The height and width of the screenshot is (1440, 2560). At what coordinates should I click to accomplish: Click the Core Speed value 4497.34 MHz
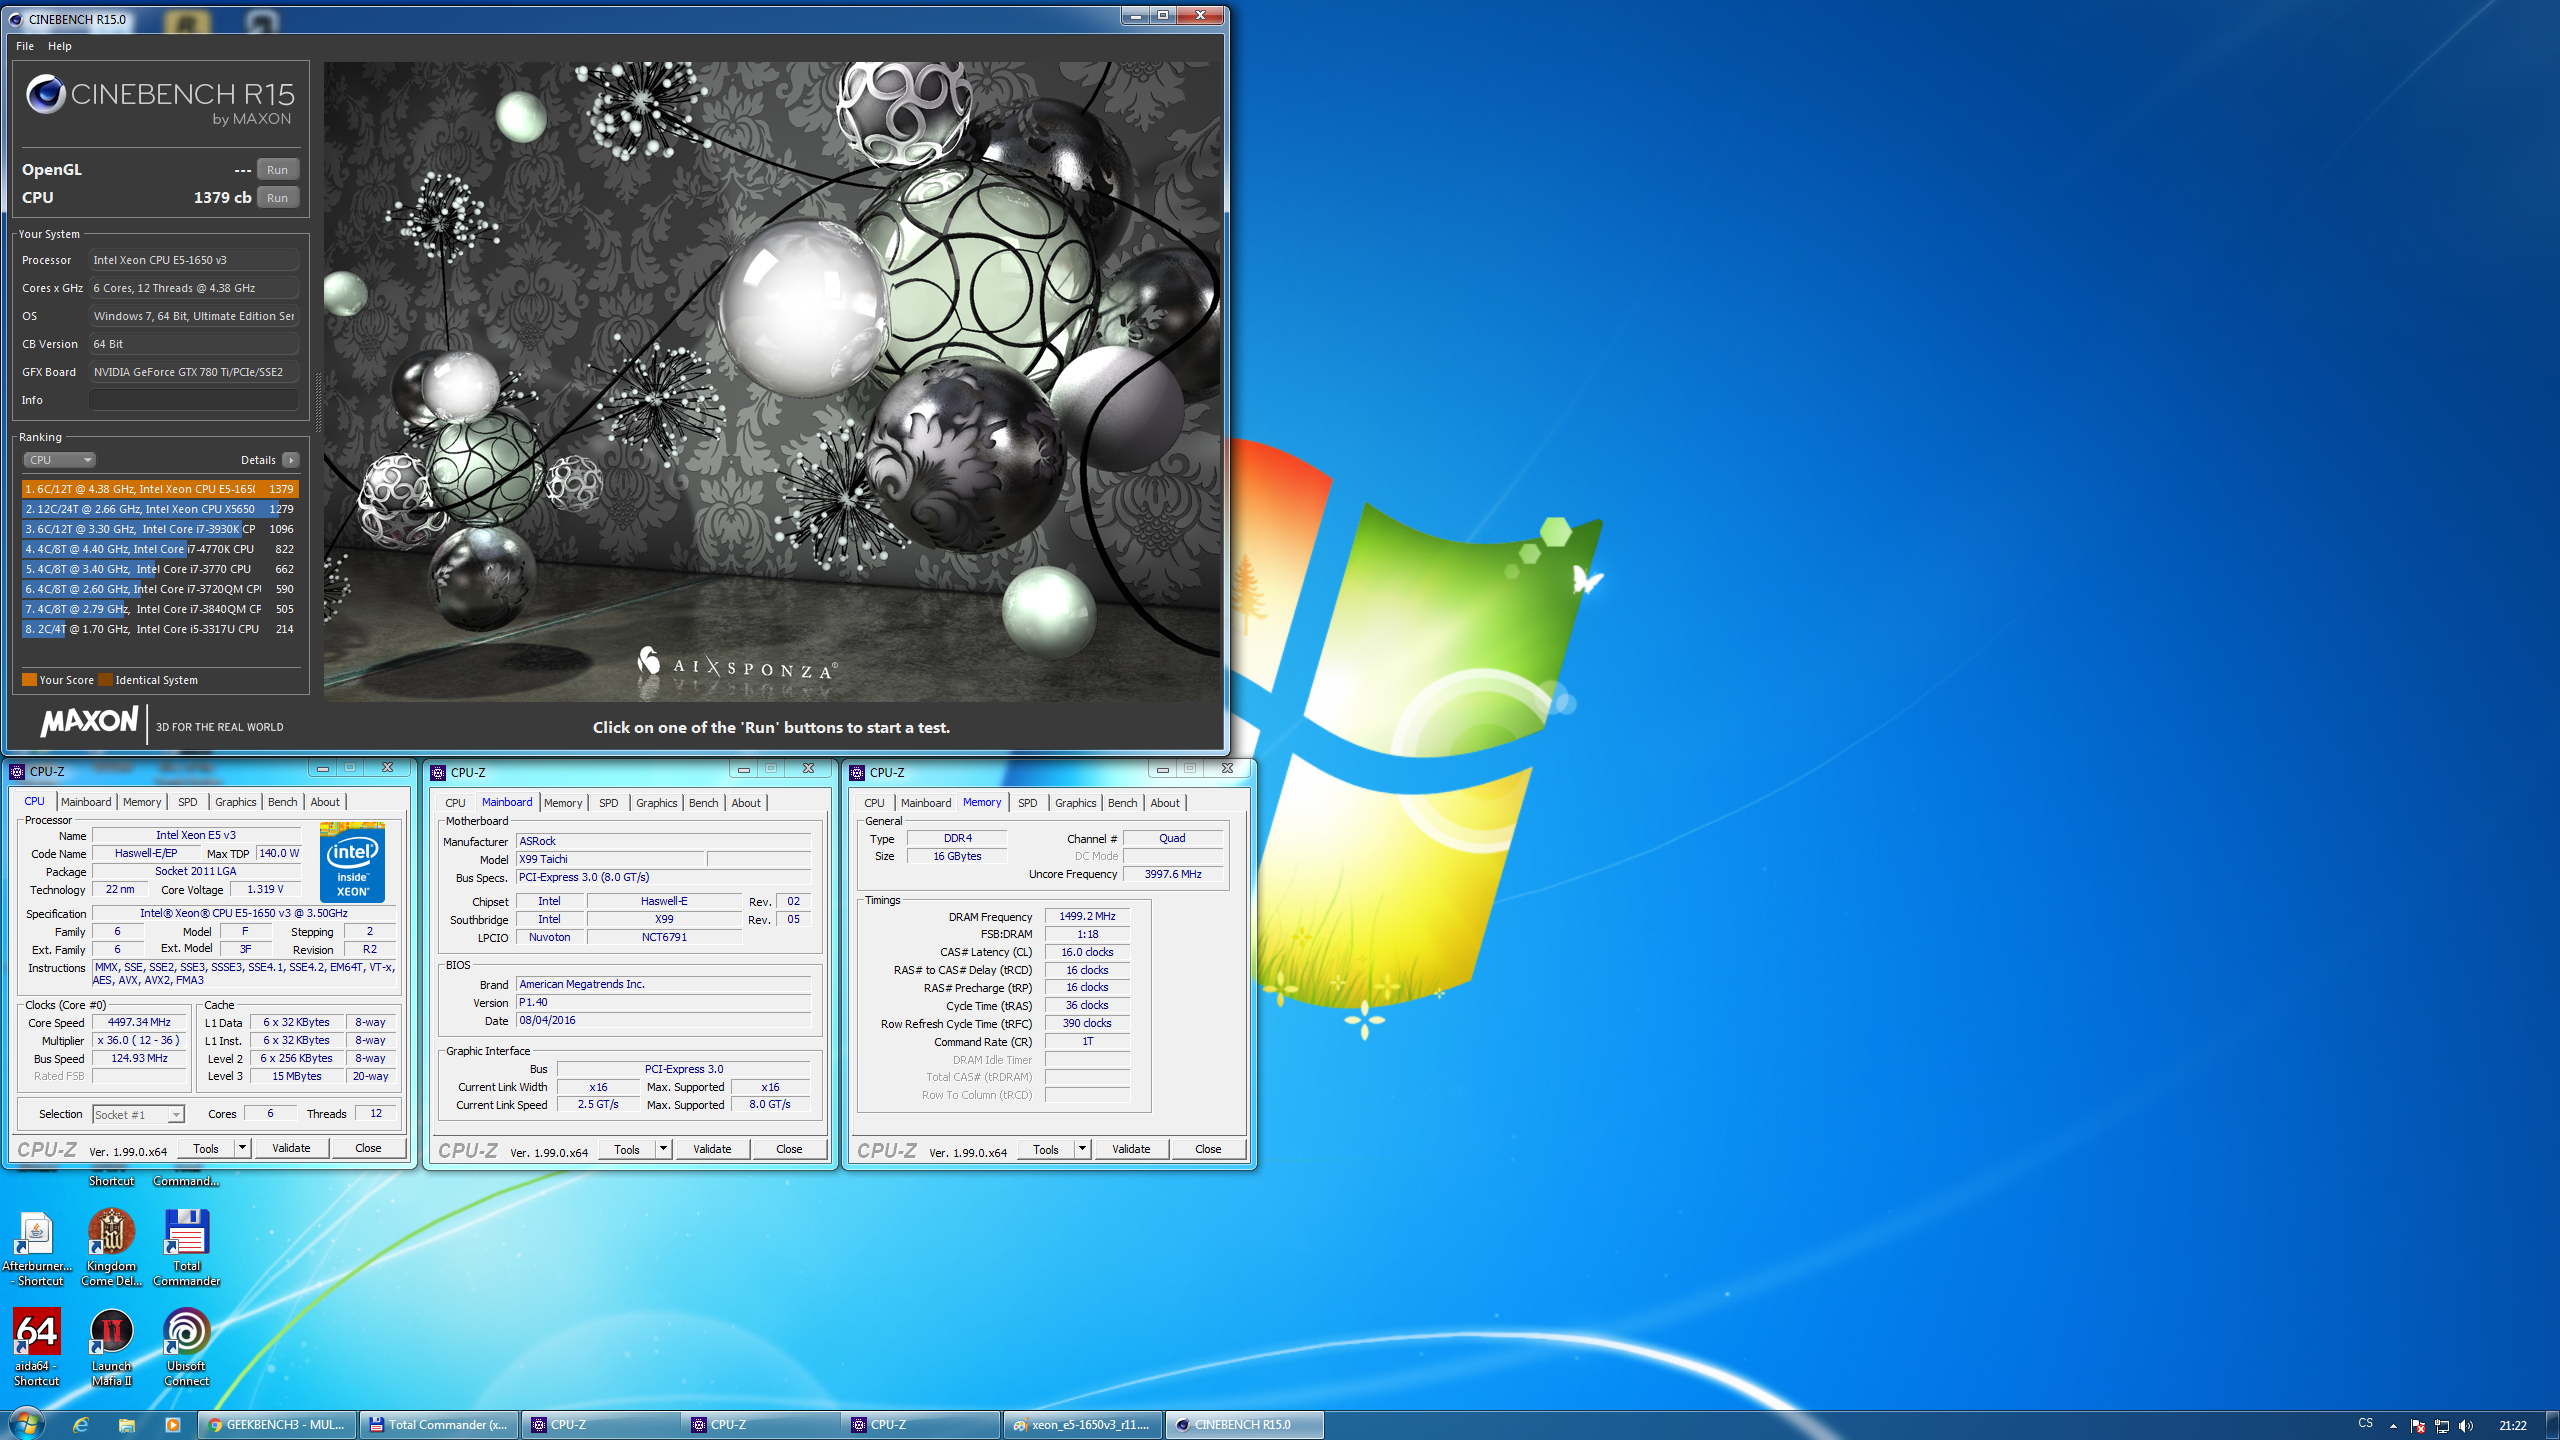click(x=139, y=1022)
